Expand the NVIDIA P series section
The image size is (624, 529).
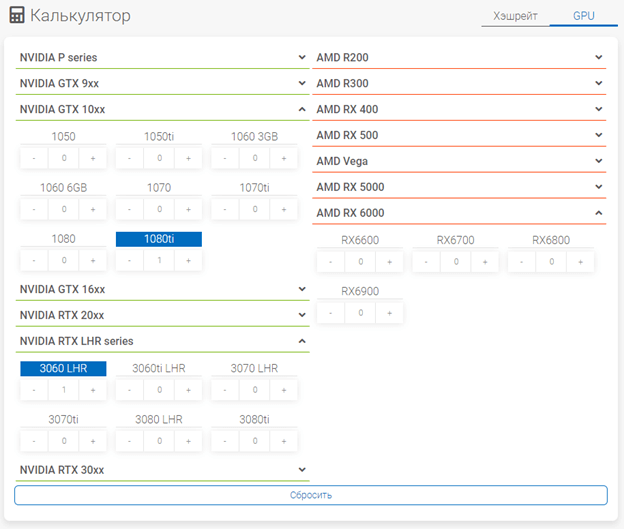[x=162, y=57]
